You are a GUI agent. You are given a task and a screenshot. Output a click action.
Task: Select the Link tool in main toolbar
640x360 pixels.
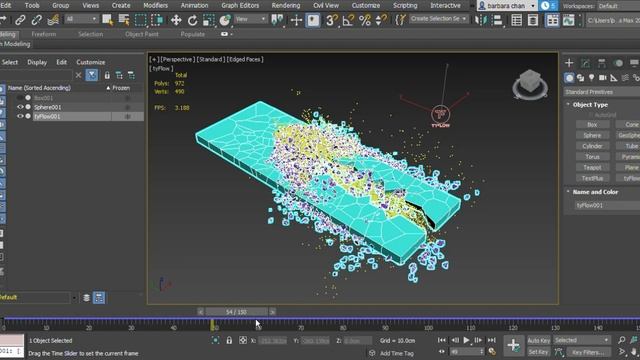(x=20, y=20)
